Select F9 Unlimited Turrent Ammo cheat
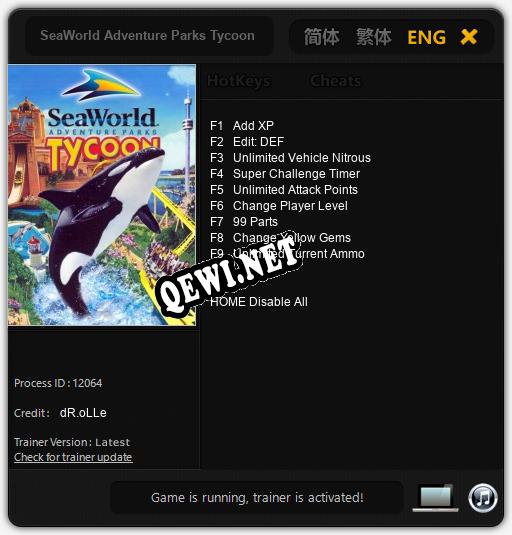The width and height of the screenshot is (512, 535). [x=287, y=254]
